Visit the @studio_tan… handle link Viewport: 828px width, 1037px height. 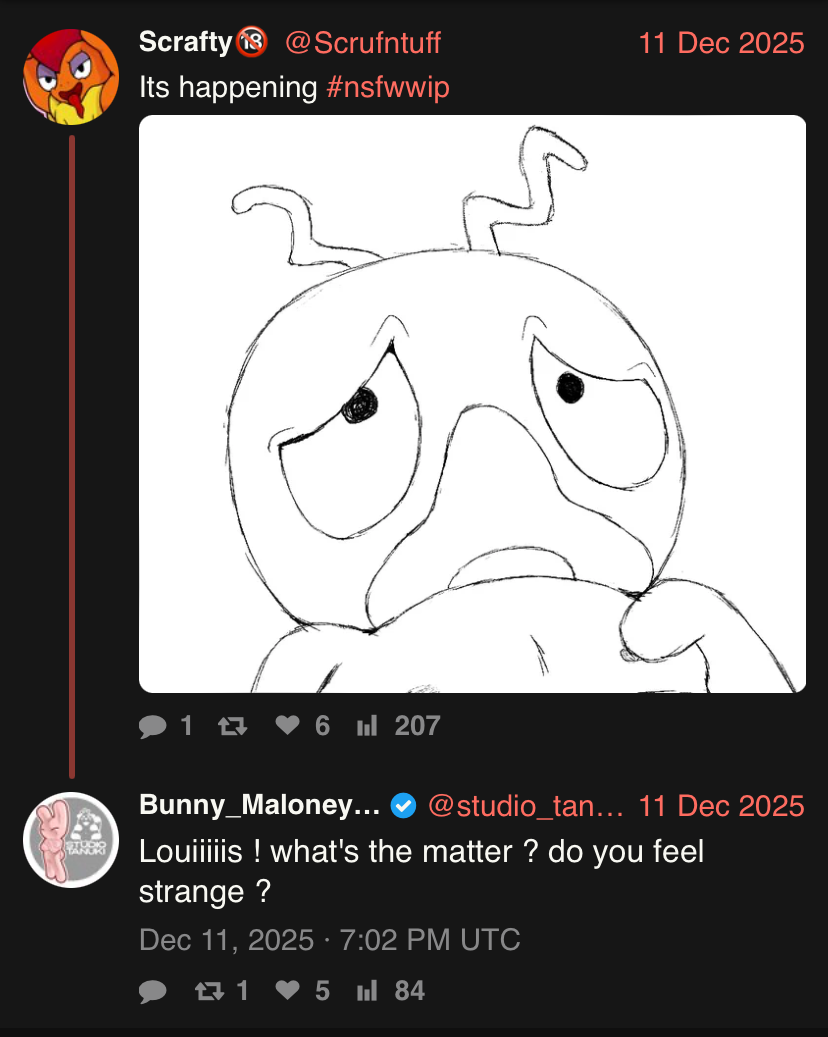tap(526, 805)
